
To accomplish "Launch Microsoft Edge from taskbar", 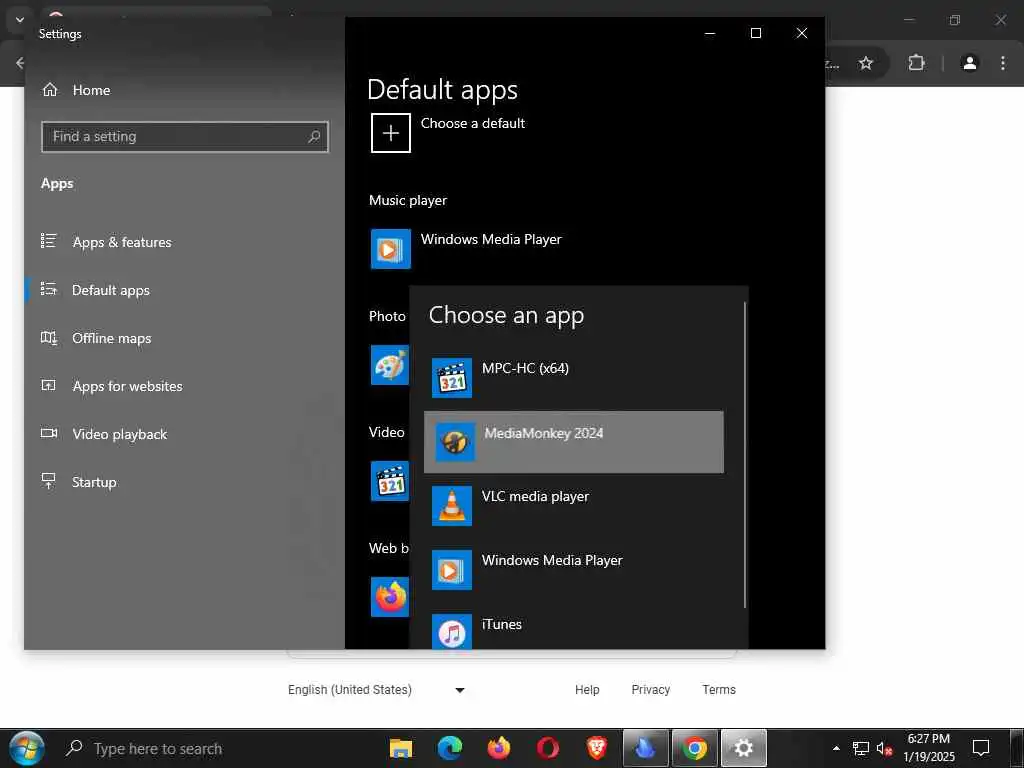I will pyautogui.click(x=450, y=748).
